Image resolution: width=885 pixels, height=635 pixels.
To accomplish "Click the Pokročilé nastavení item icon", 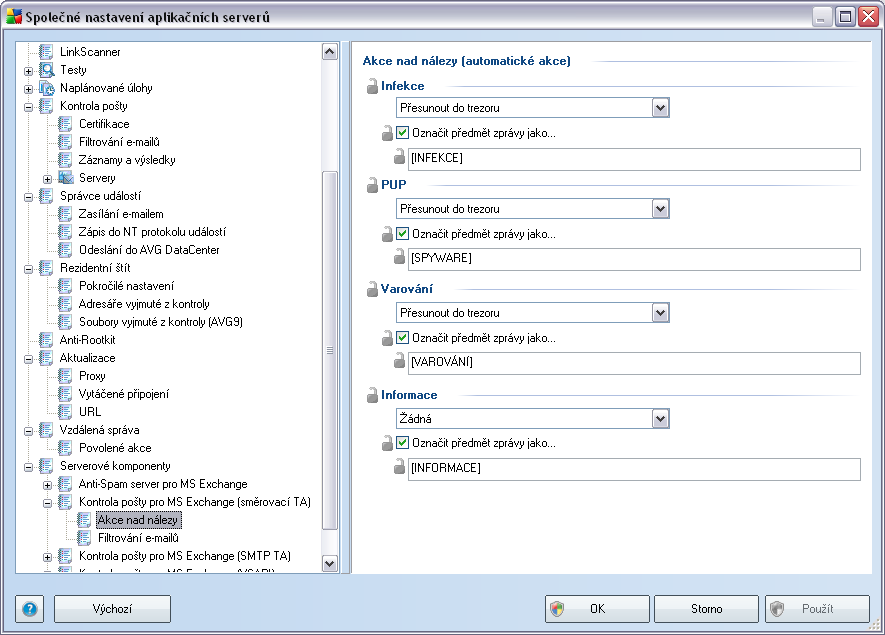I will [x=65, y=286].
